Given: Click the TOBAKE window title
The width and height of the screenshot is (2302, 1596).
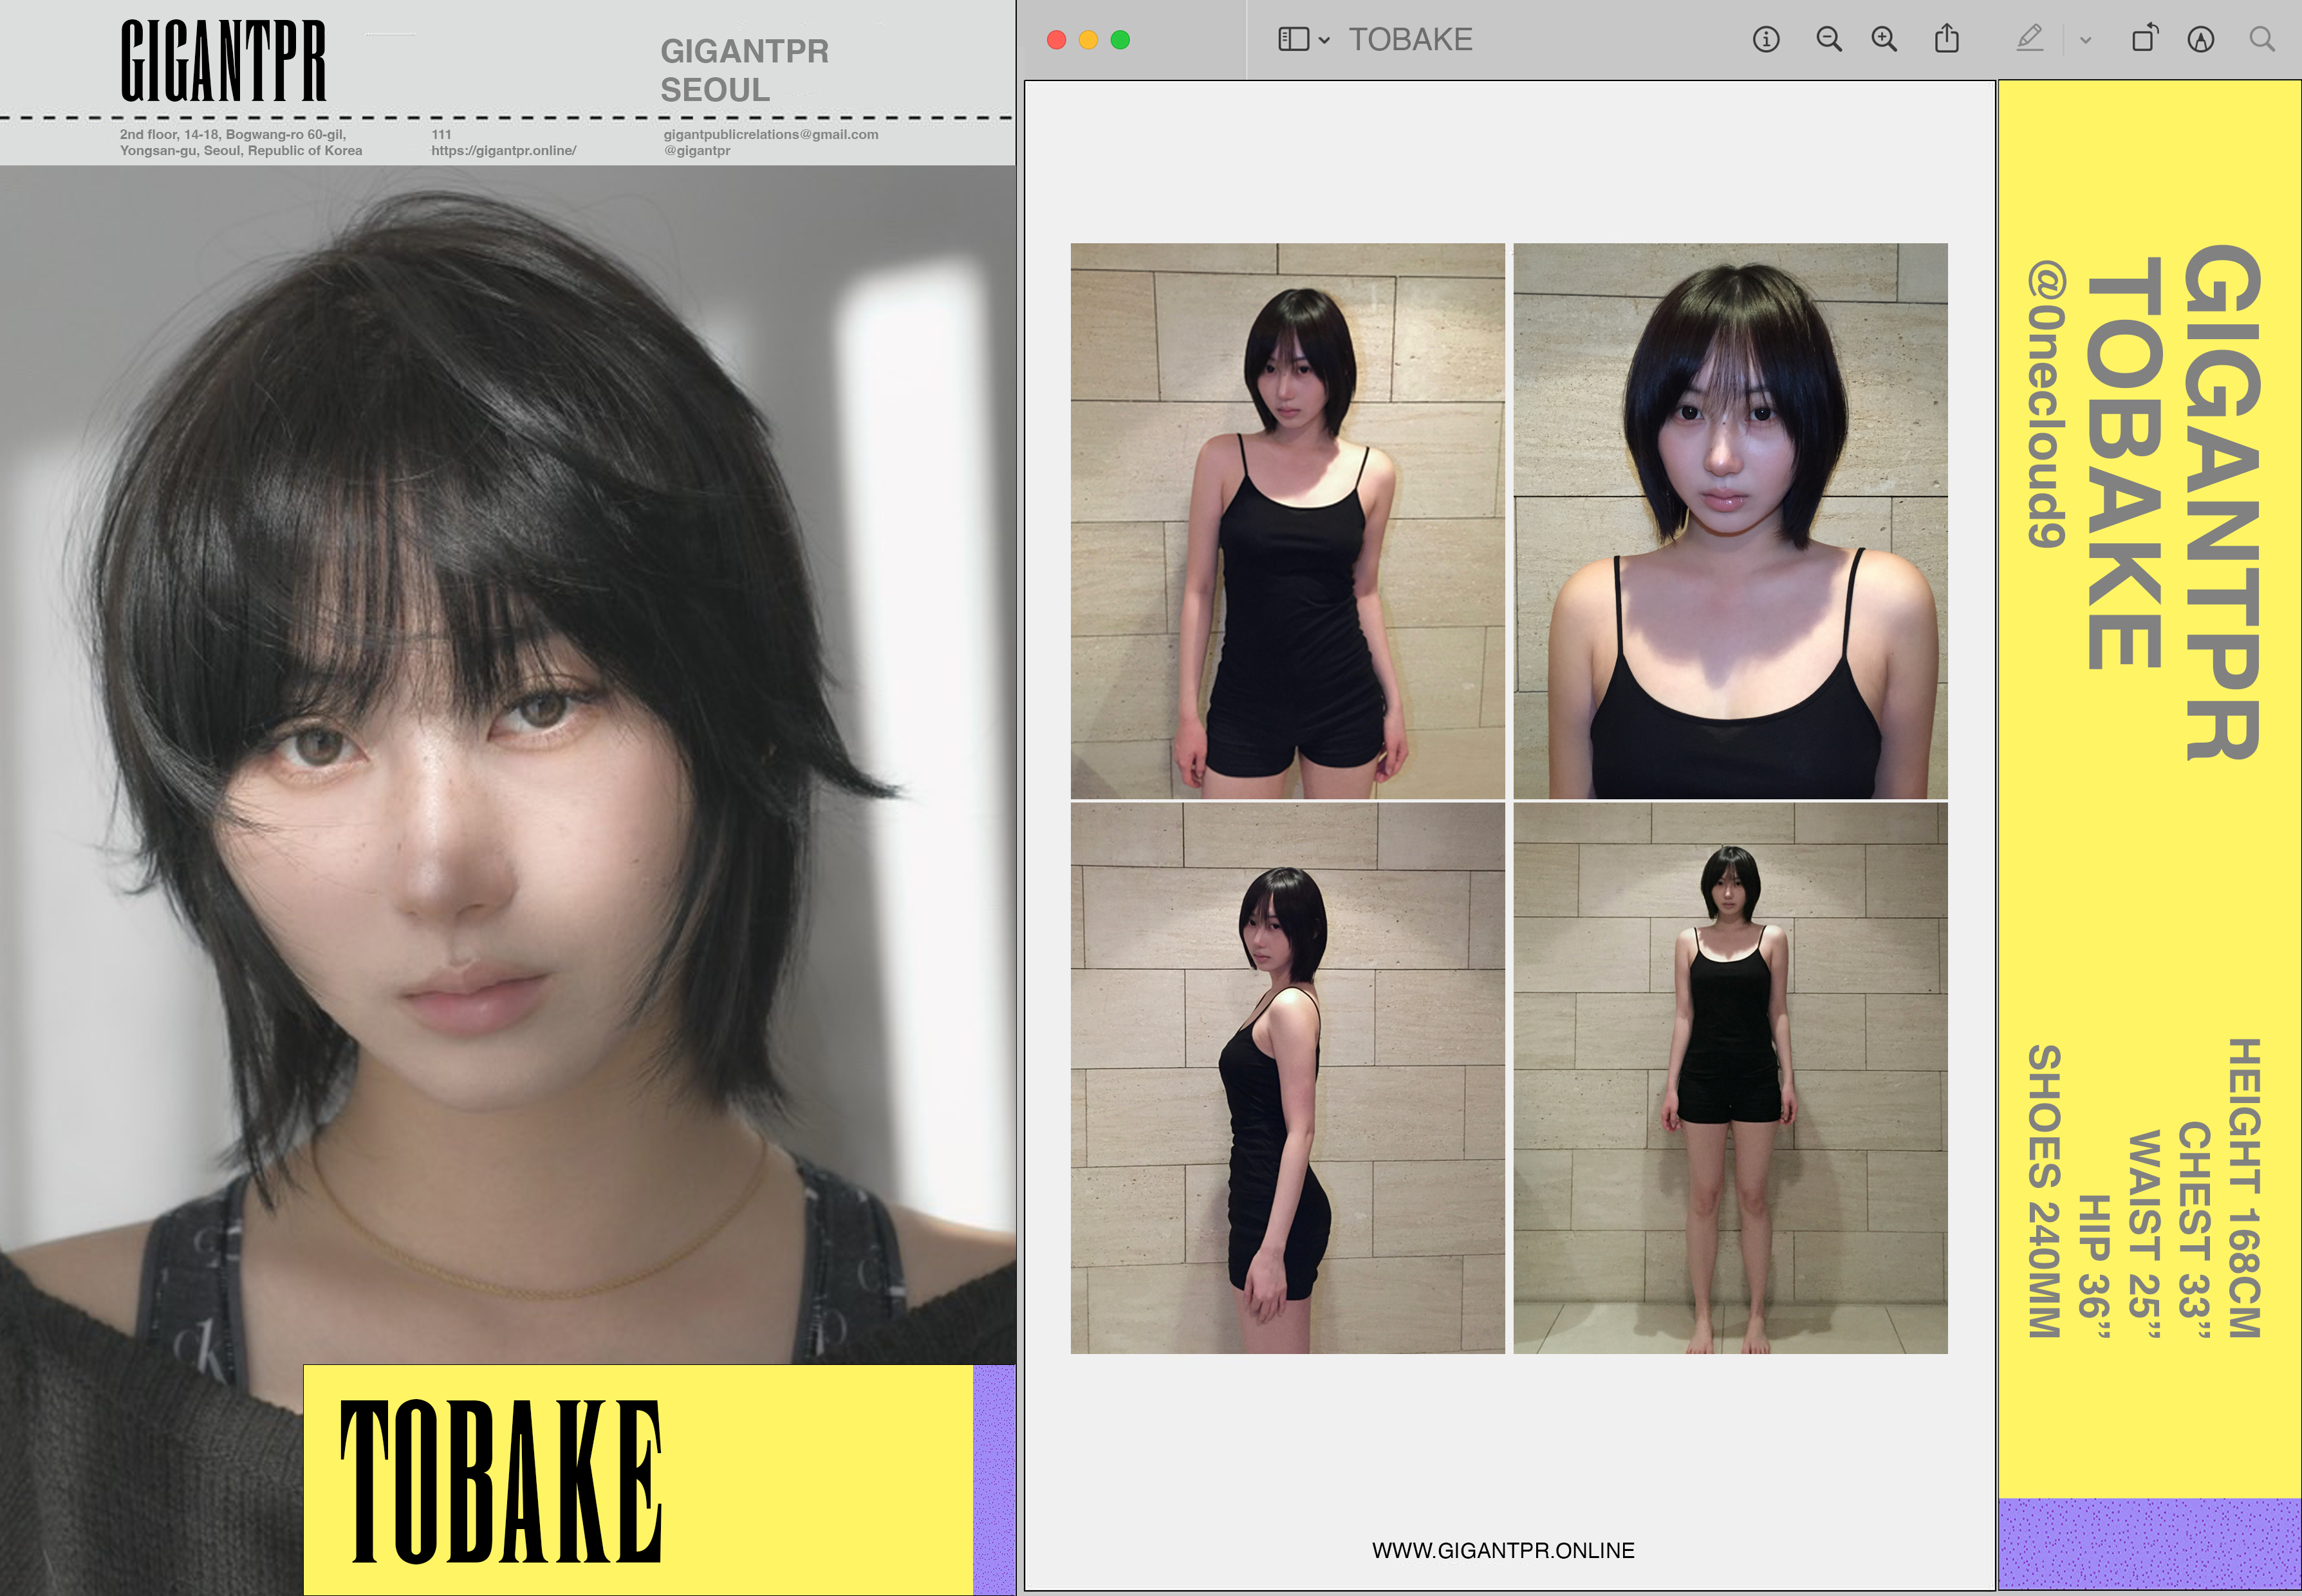Looking at the screenshot, I should pyautogui.click(x=1410, y=40).
